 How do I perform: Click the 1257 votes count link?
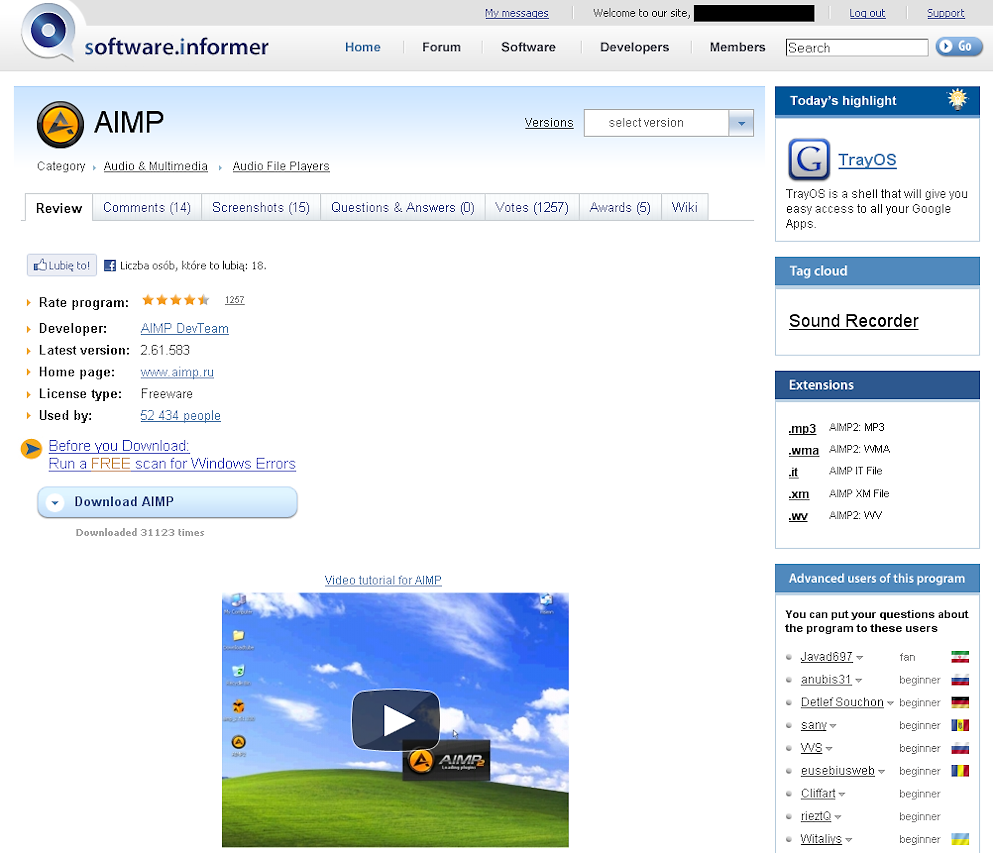pyautogui.click(x=234, y=300)
